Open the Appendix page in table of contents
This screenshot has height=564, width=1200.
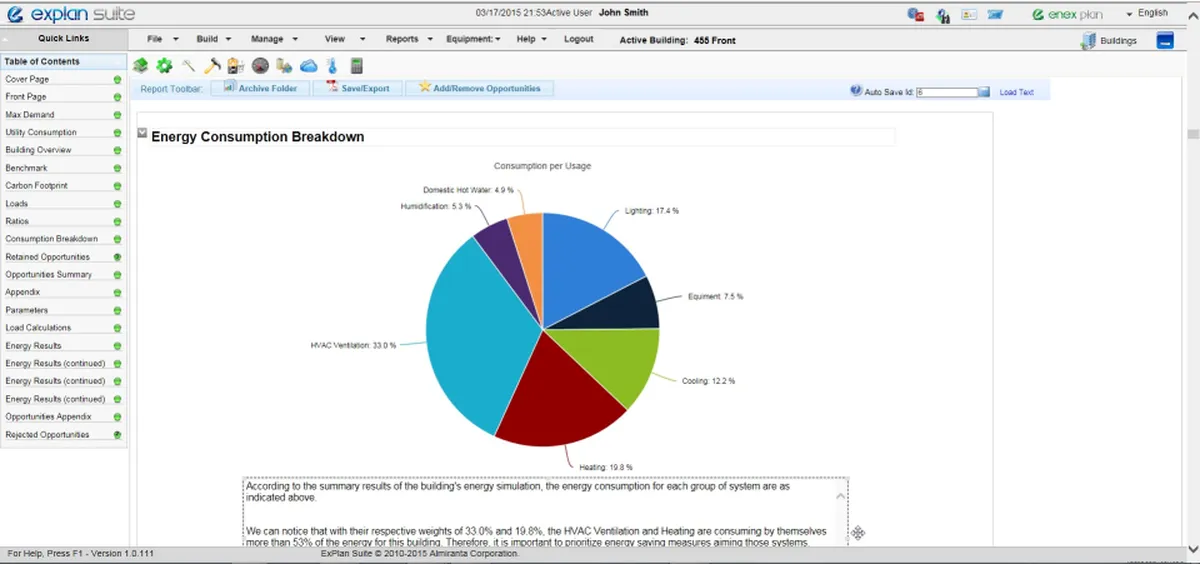click(x=23, y=292)
